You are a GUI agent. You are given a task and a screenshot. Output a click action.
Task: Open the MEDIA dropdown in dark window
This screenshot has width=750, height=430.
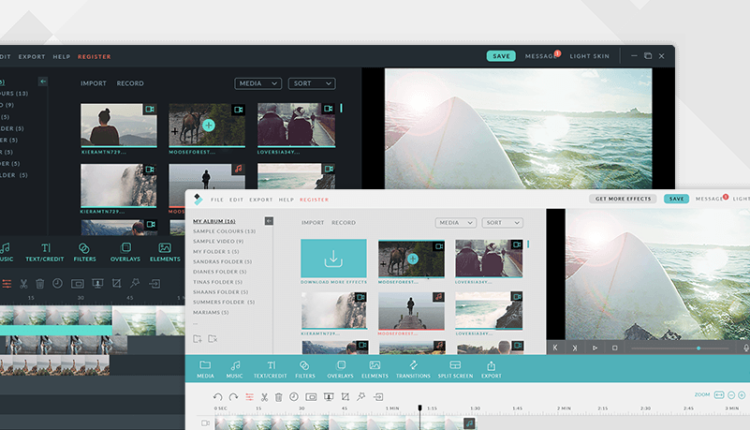point(258,83)
